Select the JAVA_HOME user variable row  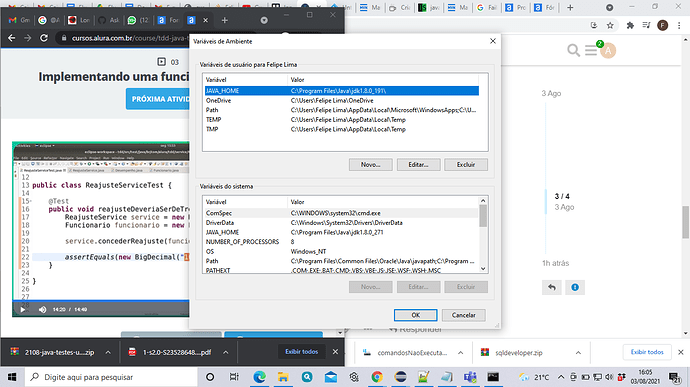tap(341, 91)
